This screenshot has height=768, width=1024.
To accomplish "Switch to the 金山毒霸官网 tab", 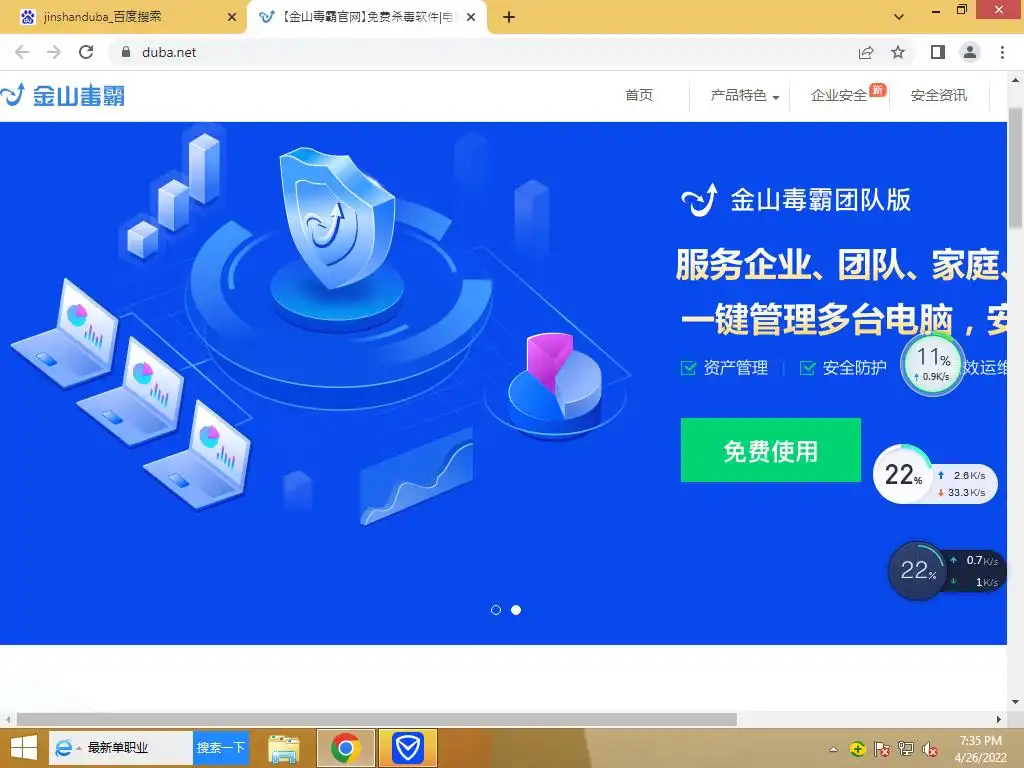I will [366, 17].
